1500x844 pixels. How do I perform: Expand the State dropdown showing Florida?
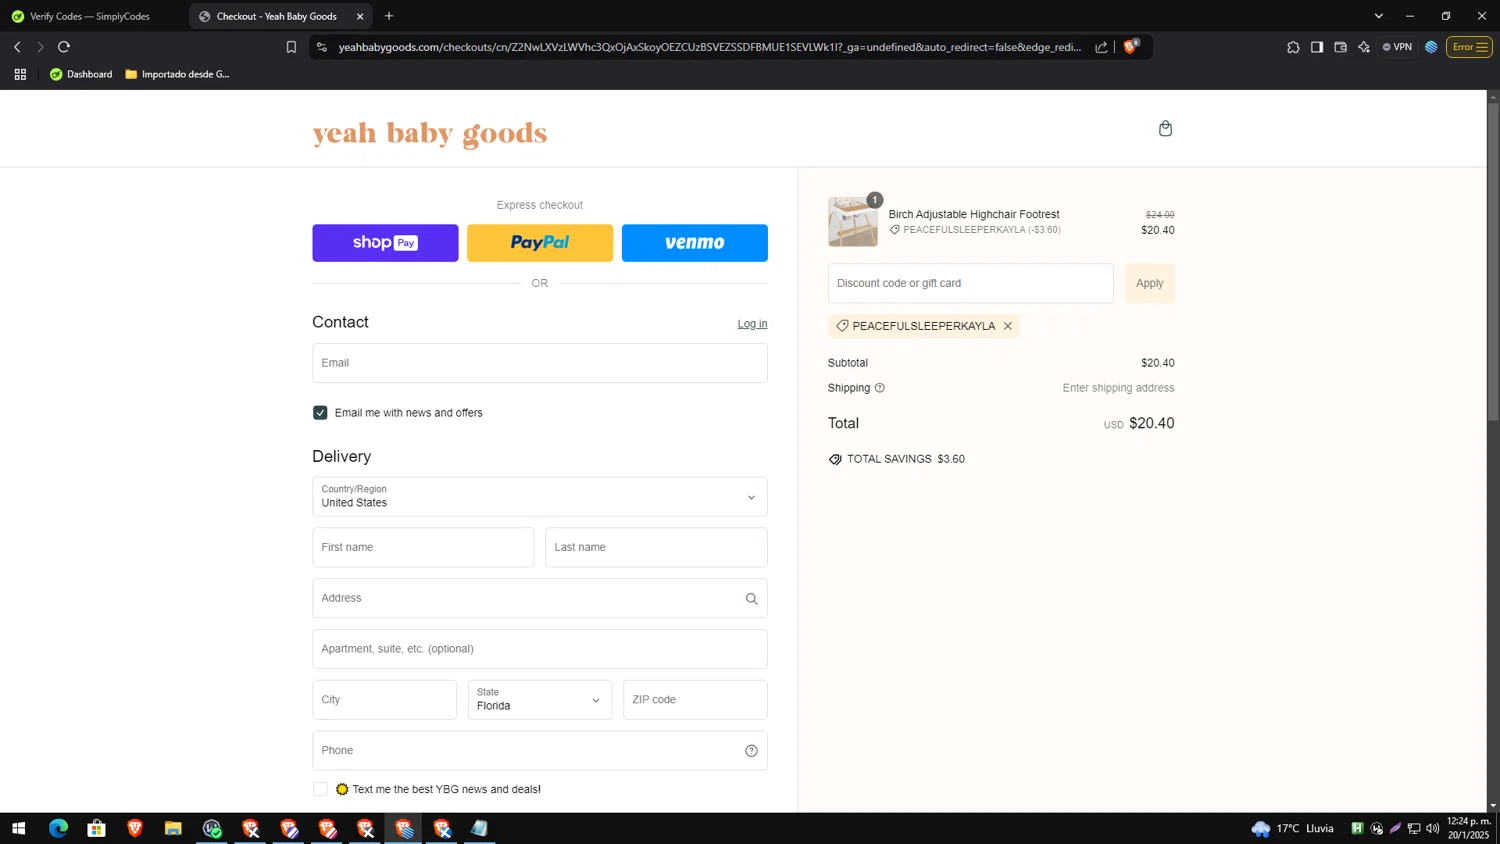[540, 700]
